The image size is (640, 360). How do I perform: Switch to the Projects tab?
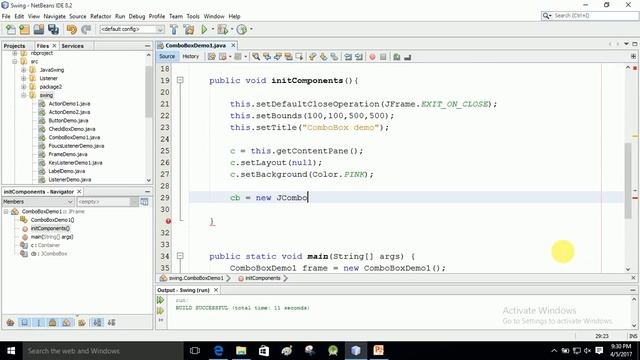[15, 46]
